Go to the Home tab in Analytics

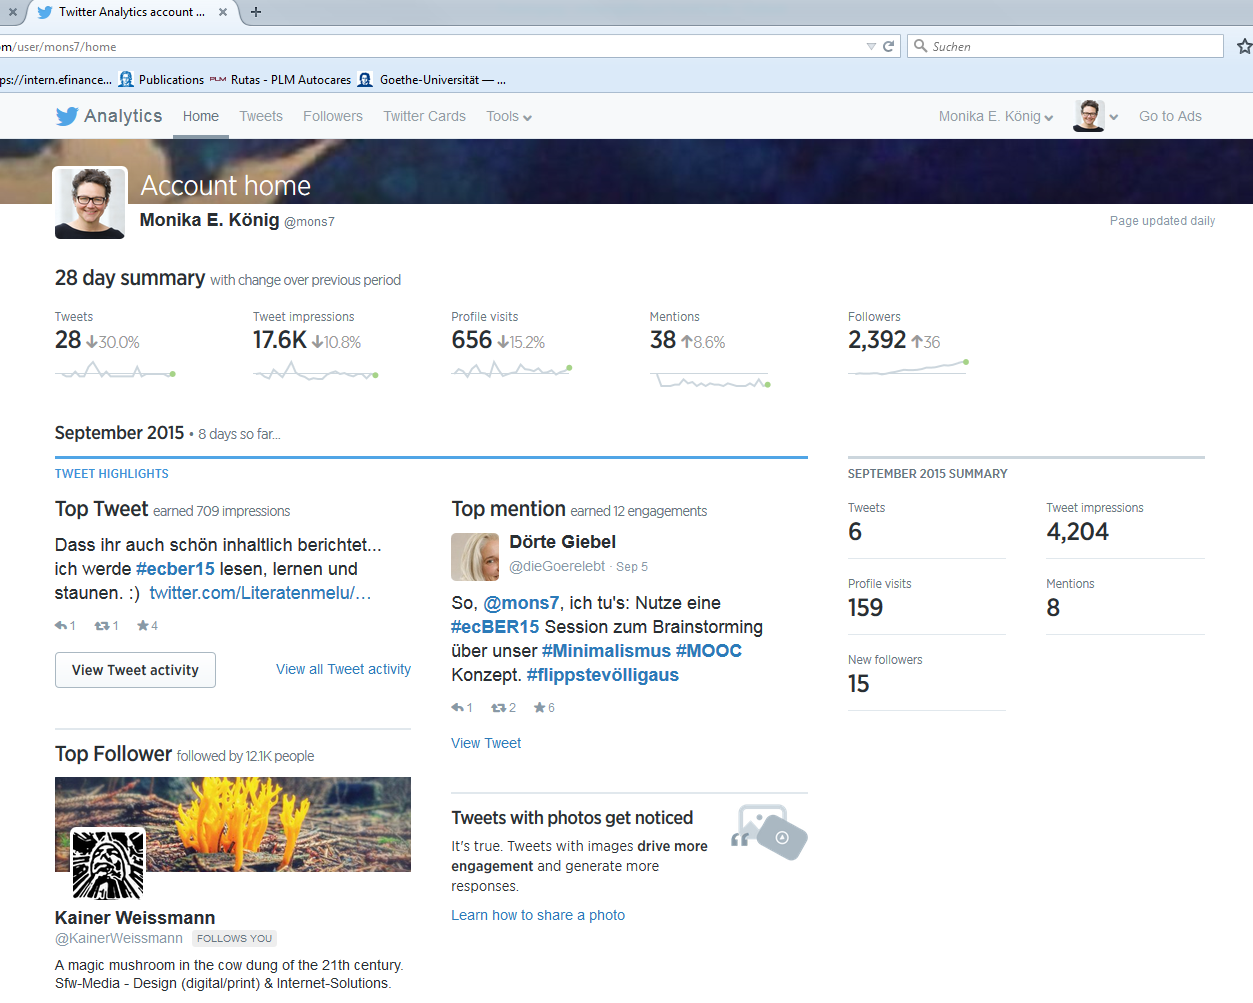[201, 116]
